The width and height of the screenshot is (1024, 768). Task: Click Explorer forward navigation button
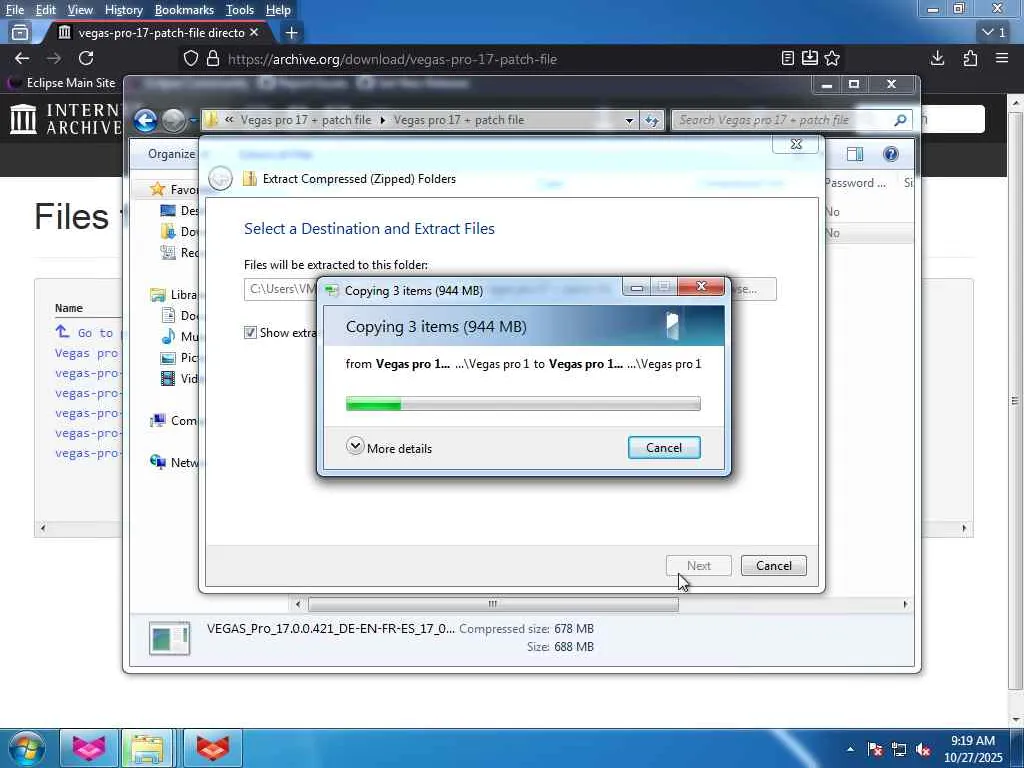pyautogui.click(x=173, y=120)
